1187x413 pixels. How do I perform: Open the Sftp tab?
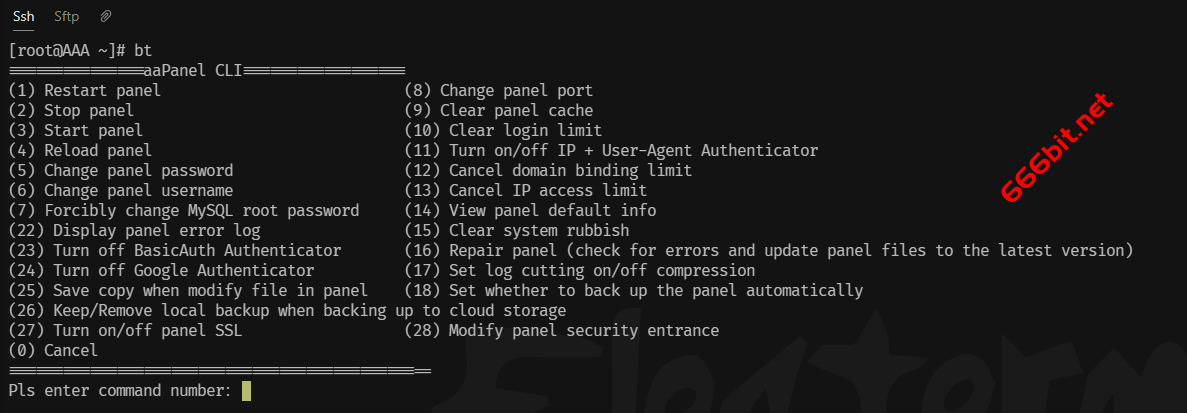[x=67, y=16]
